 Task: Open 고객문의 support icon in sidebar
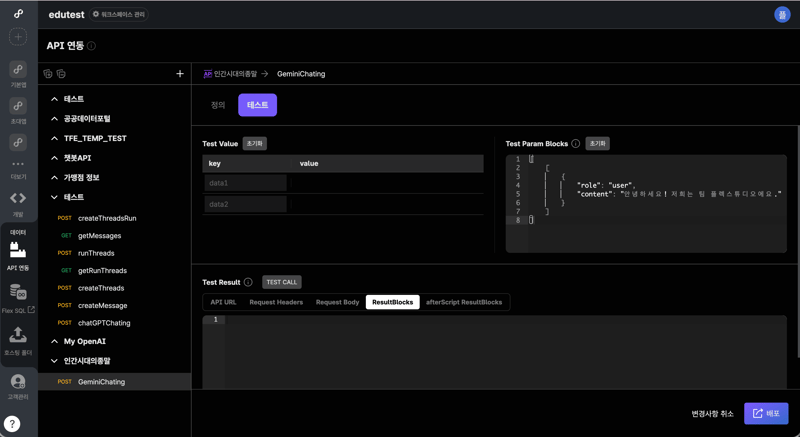click(x=18, y=381)
